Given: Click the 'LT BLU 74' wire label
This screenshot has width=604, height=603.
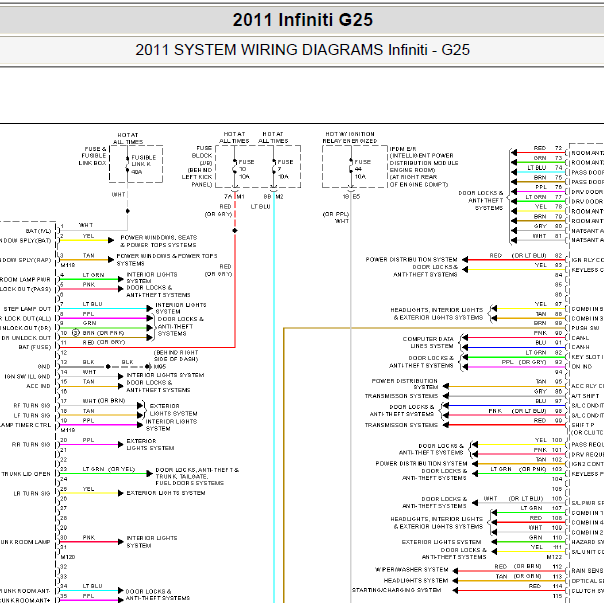Looking at the screenshot, I should 545,167.
